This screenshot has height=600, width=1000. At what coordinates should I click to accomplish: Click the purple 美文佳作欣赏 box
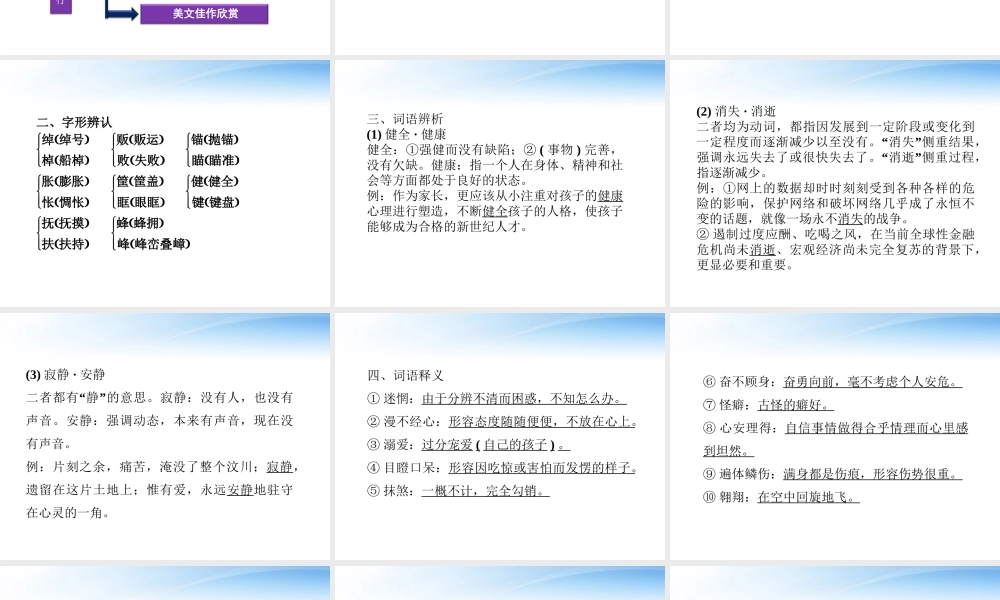point(204,14)
